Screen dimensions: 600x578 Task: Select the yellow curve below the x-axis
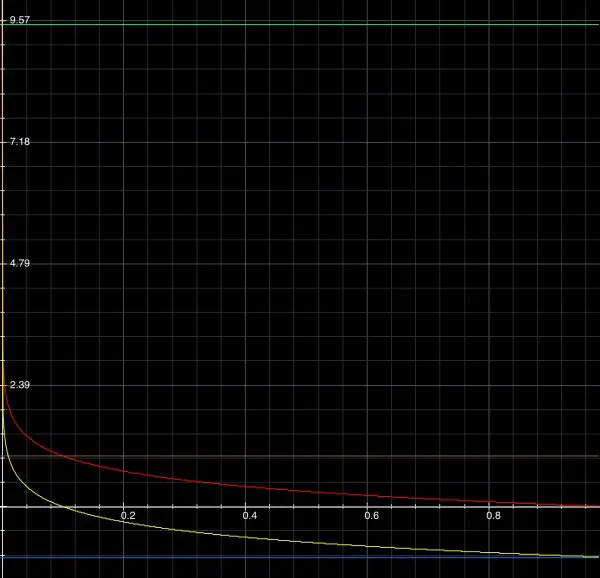point(245,537)
